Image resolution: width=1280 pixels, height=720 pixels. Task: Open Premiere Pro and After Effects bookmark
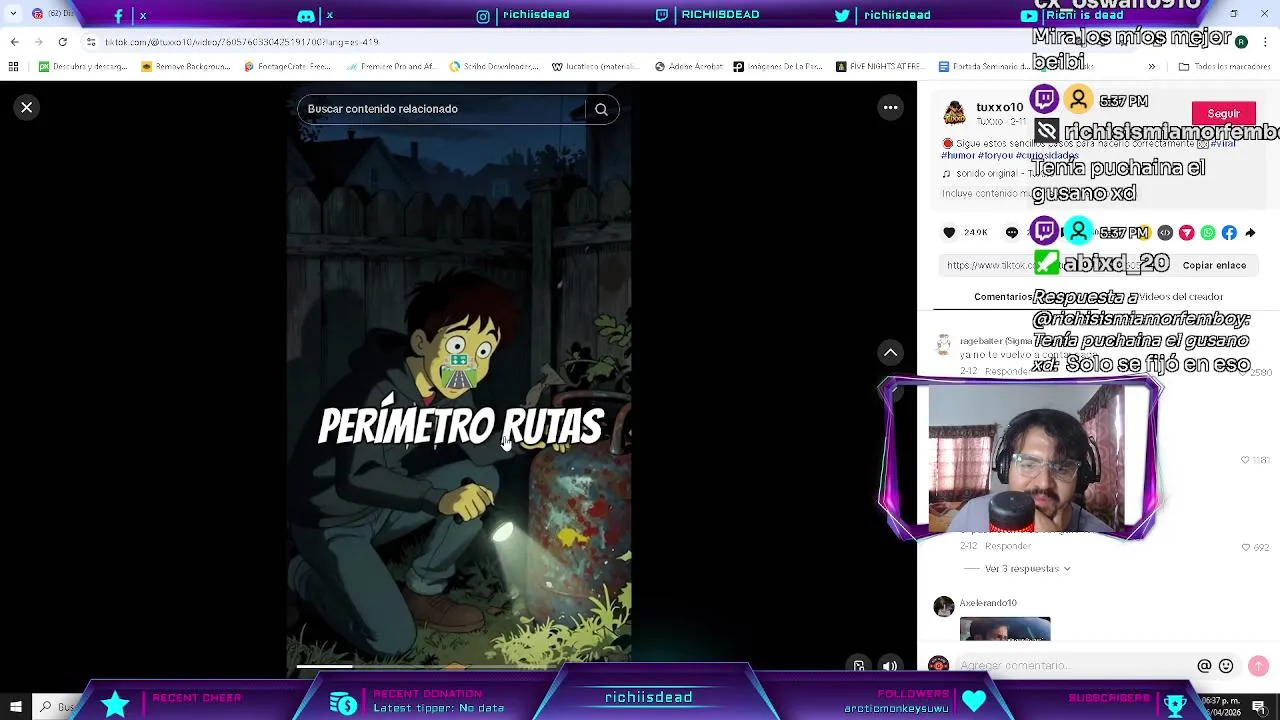pos(391,67)
